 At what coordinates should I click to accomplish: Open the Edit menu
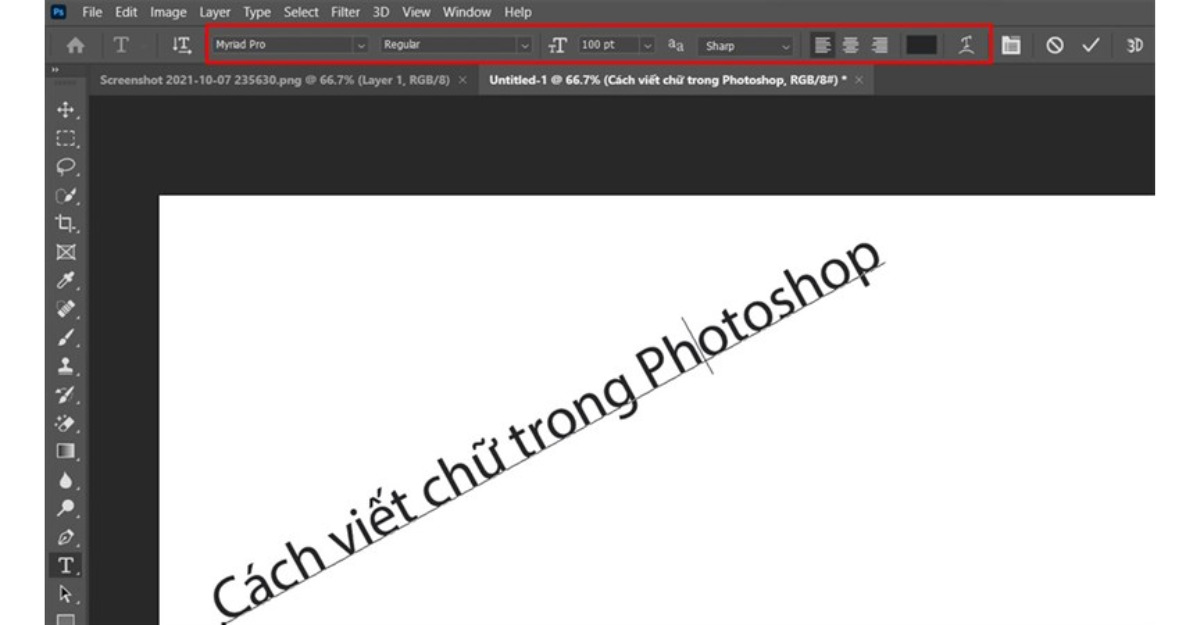[x=127, y=13]
